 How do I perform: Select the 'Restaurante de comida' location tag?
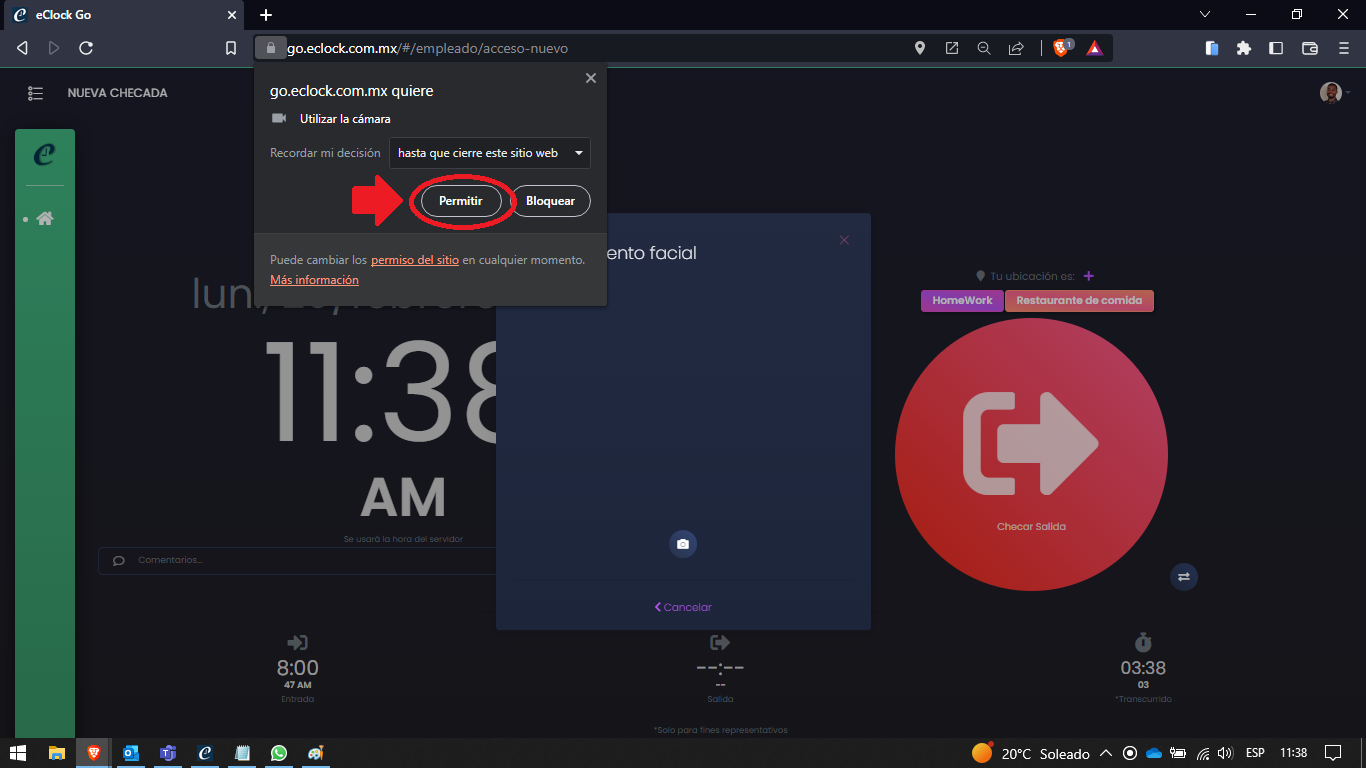click(x=1079, y=300)
